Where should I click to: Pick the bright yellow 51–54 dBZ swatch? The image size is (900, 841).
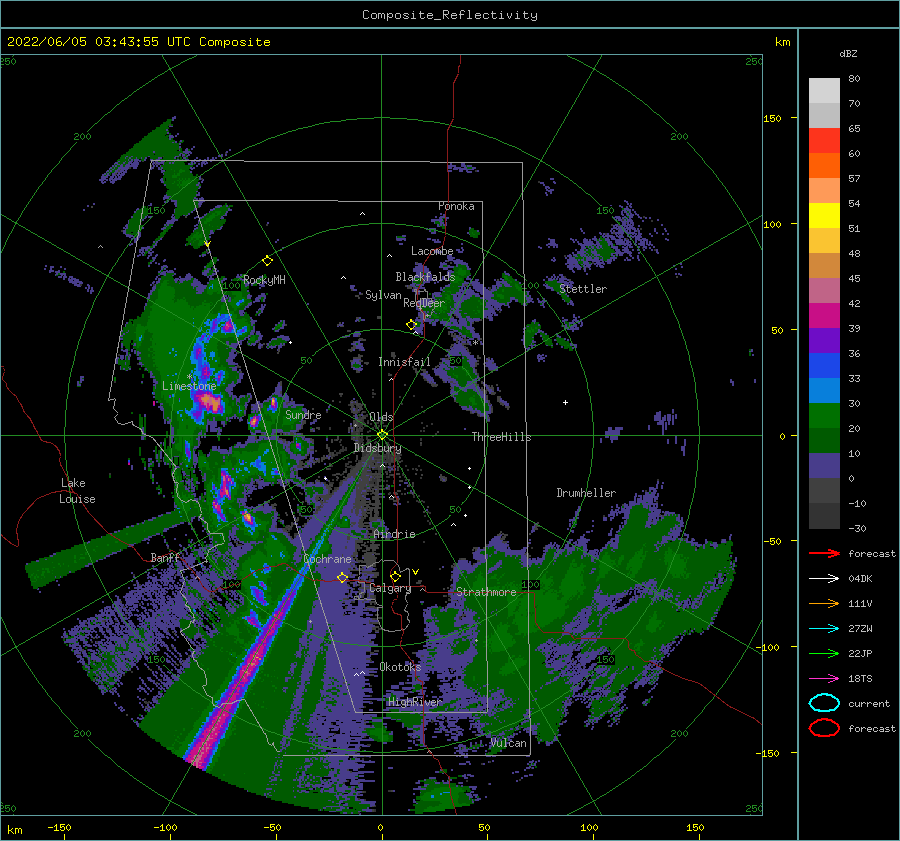[x=824, y=216]
